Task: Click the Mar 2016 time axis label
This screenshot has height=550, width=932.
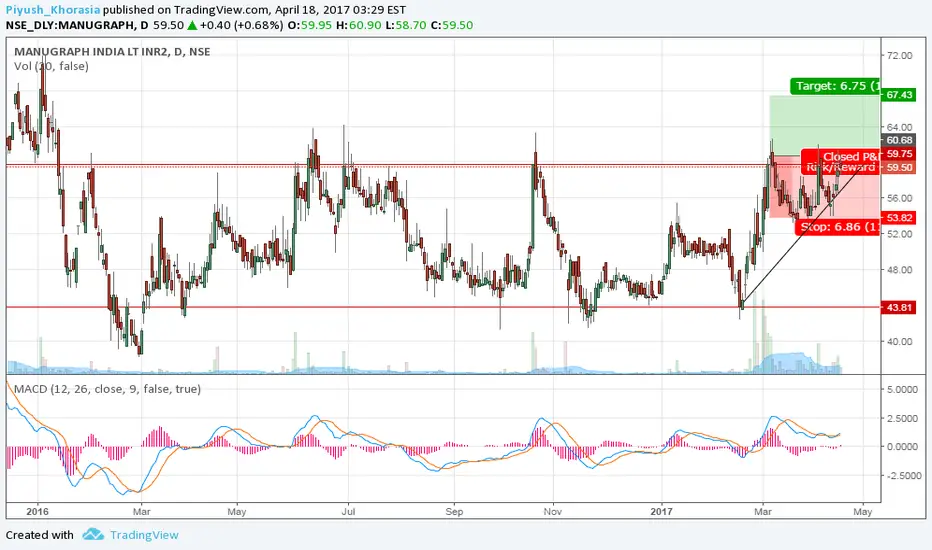Action: click(x=141, y=511)
